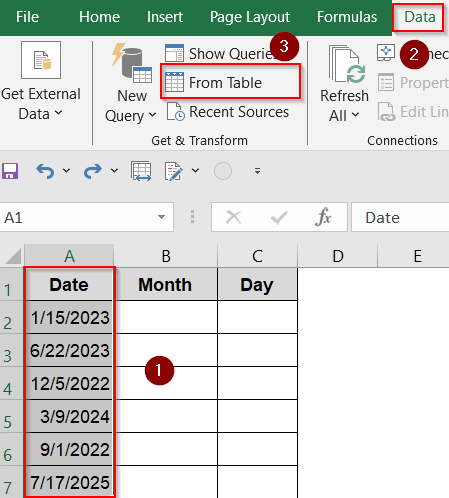Click the Refresh All icon
449x498 pixels.
click(x=347, y=64)
